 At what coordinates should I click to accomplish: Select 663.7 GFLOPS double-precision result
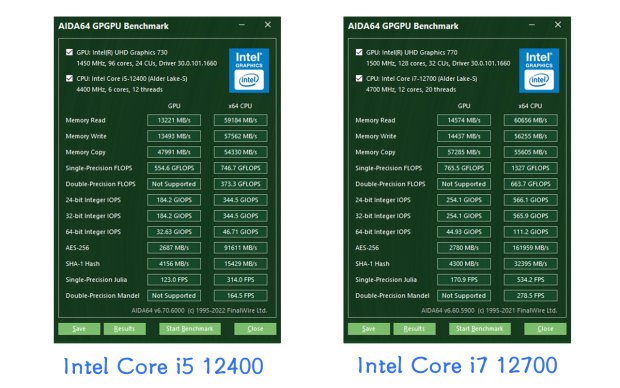pyautogui.click(x=531, y=184)
